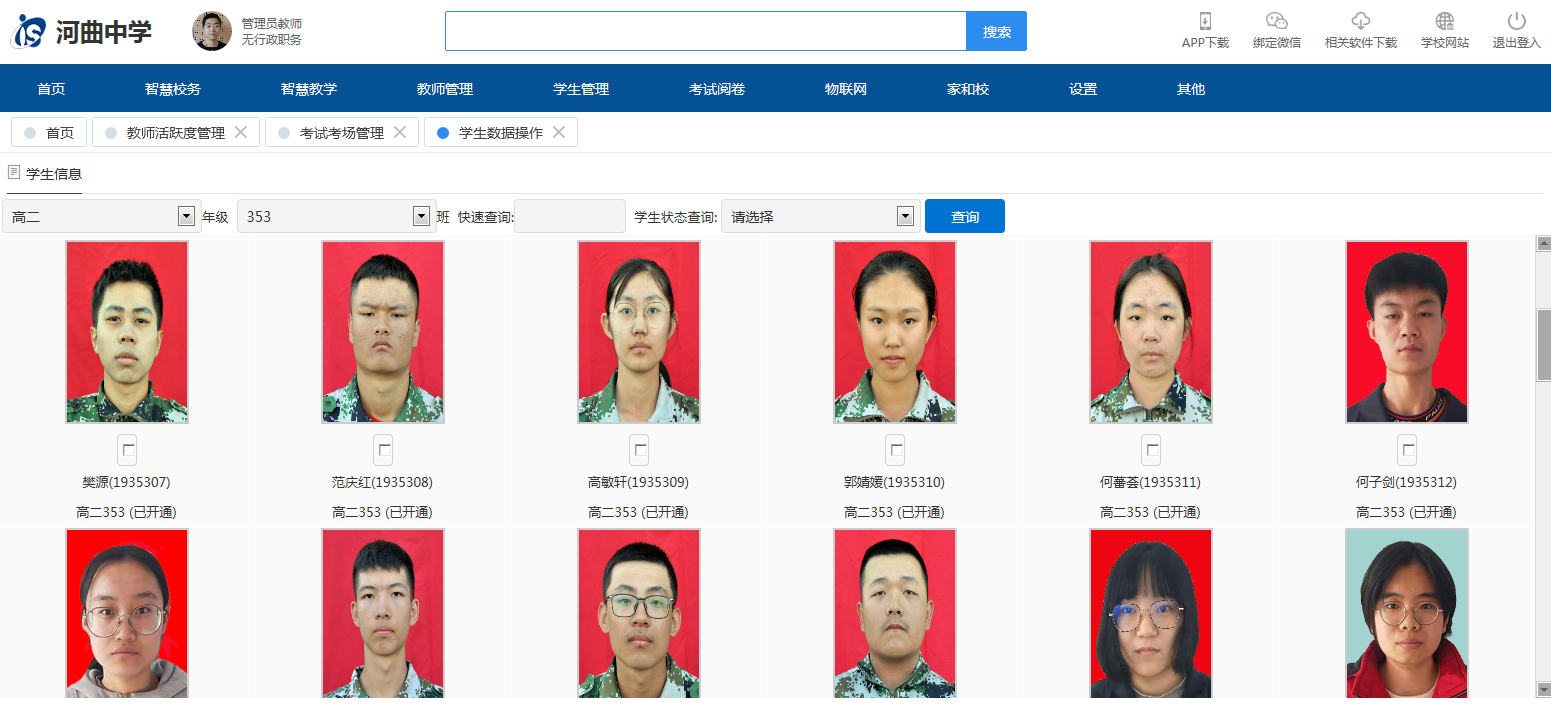Click the top search input box

click(x=706, y=31)
